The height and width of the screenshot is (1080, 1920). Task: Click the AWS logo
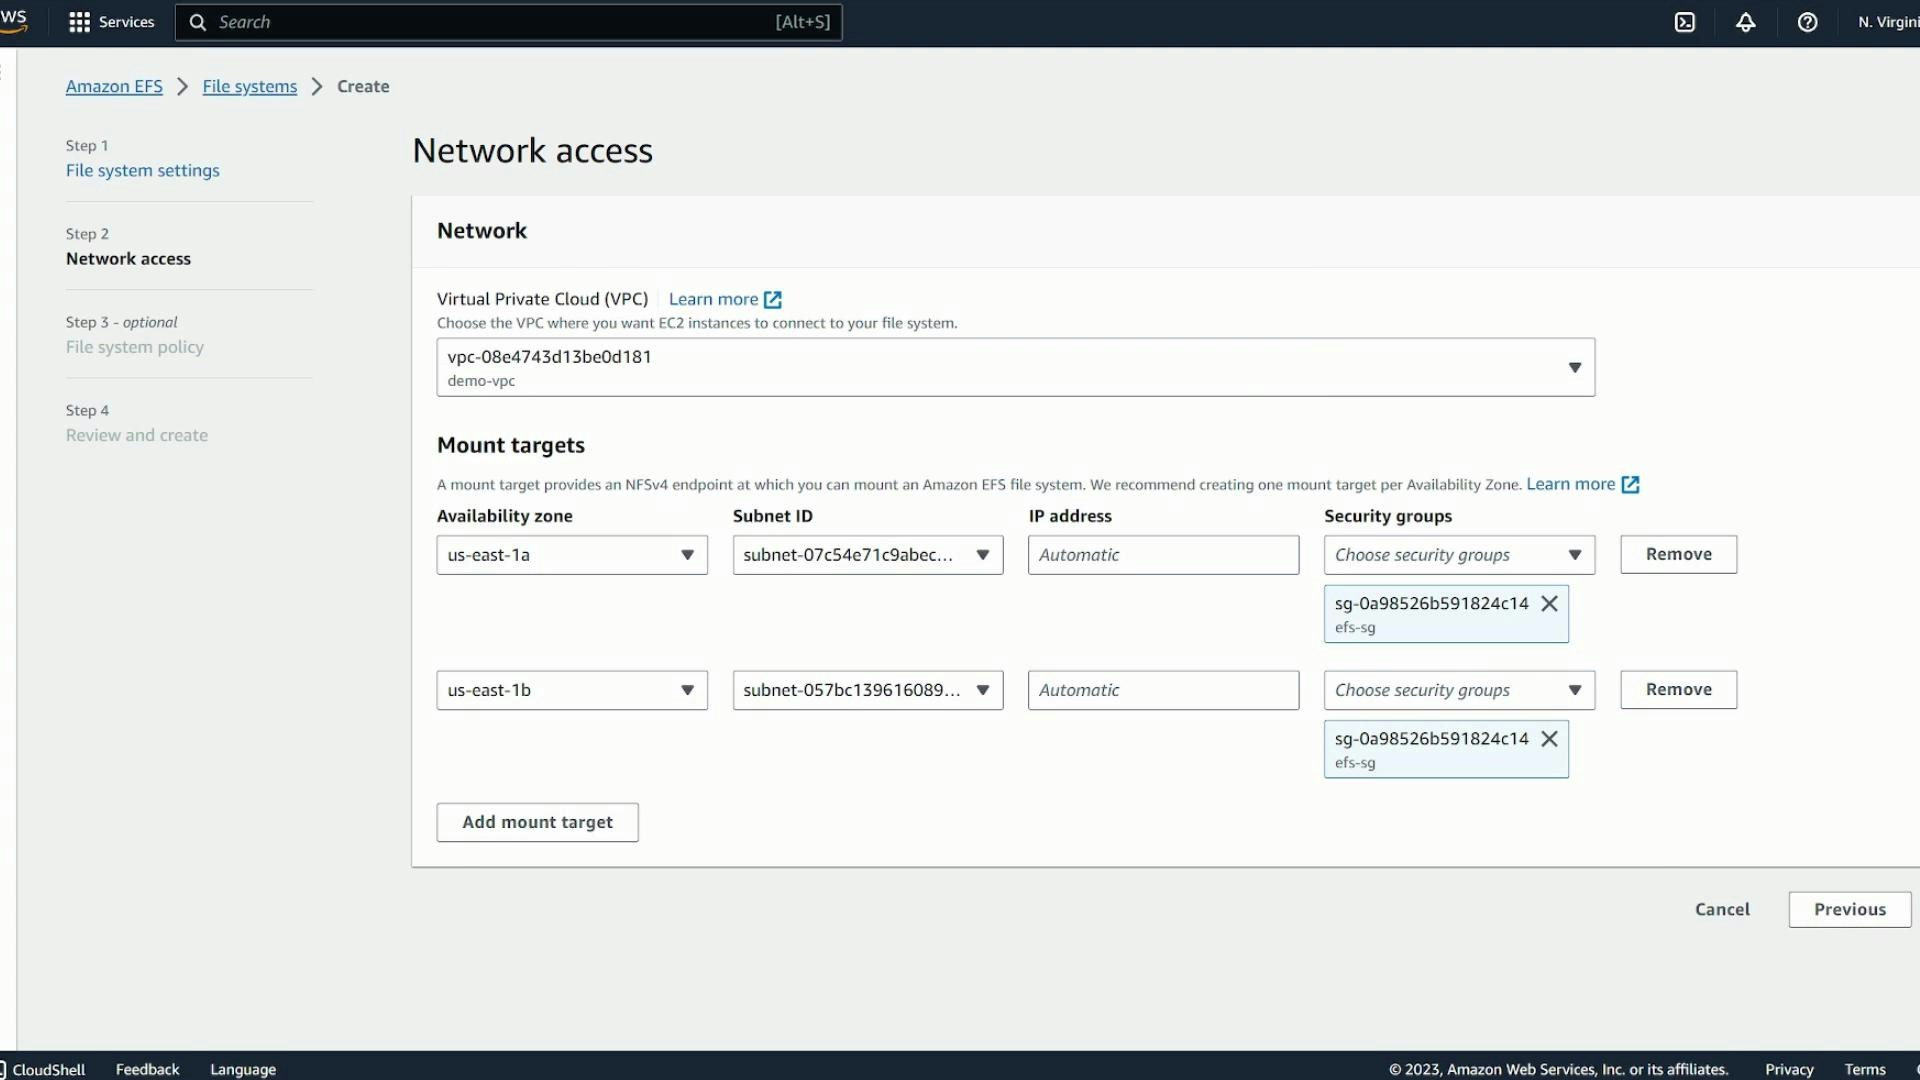pyautogui.click(x=15, y=21)
